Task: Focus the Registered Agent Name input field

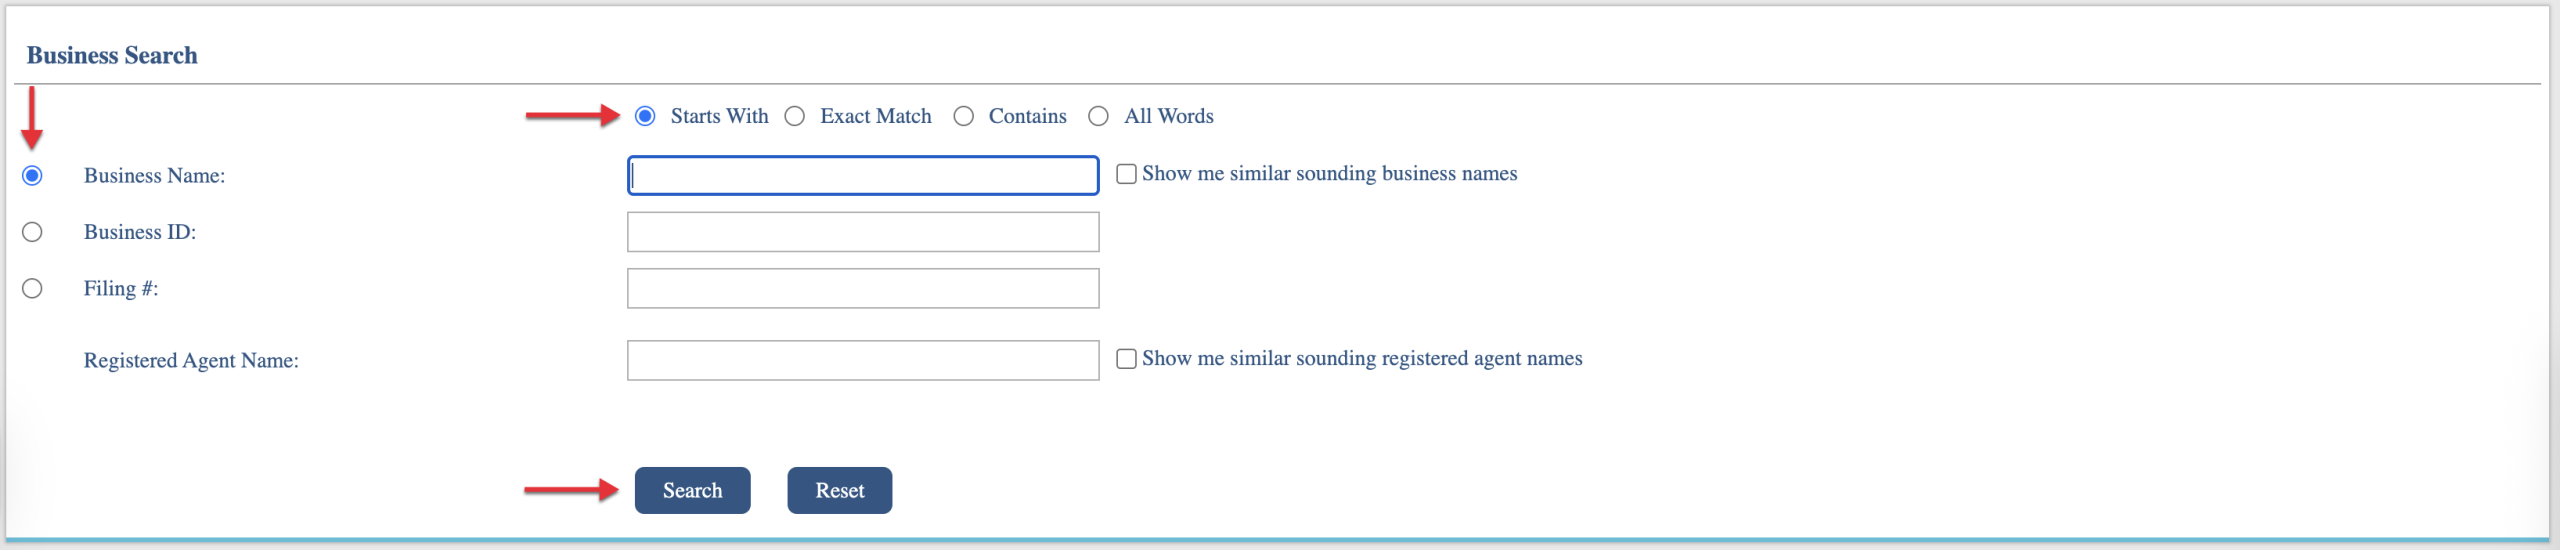Action: click(x=862, y=360)
